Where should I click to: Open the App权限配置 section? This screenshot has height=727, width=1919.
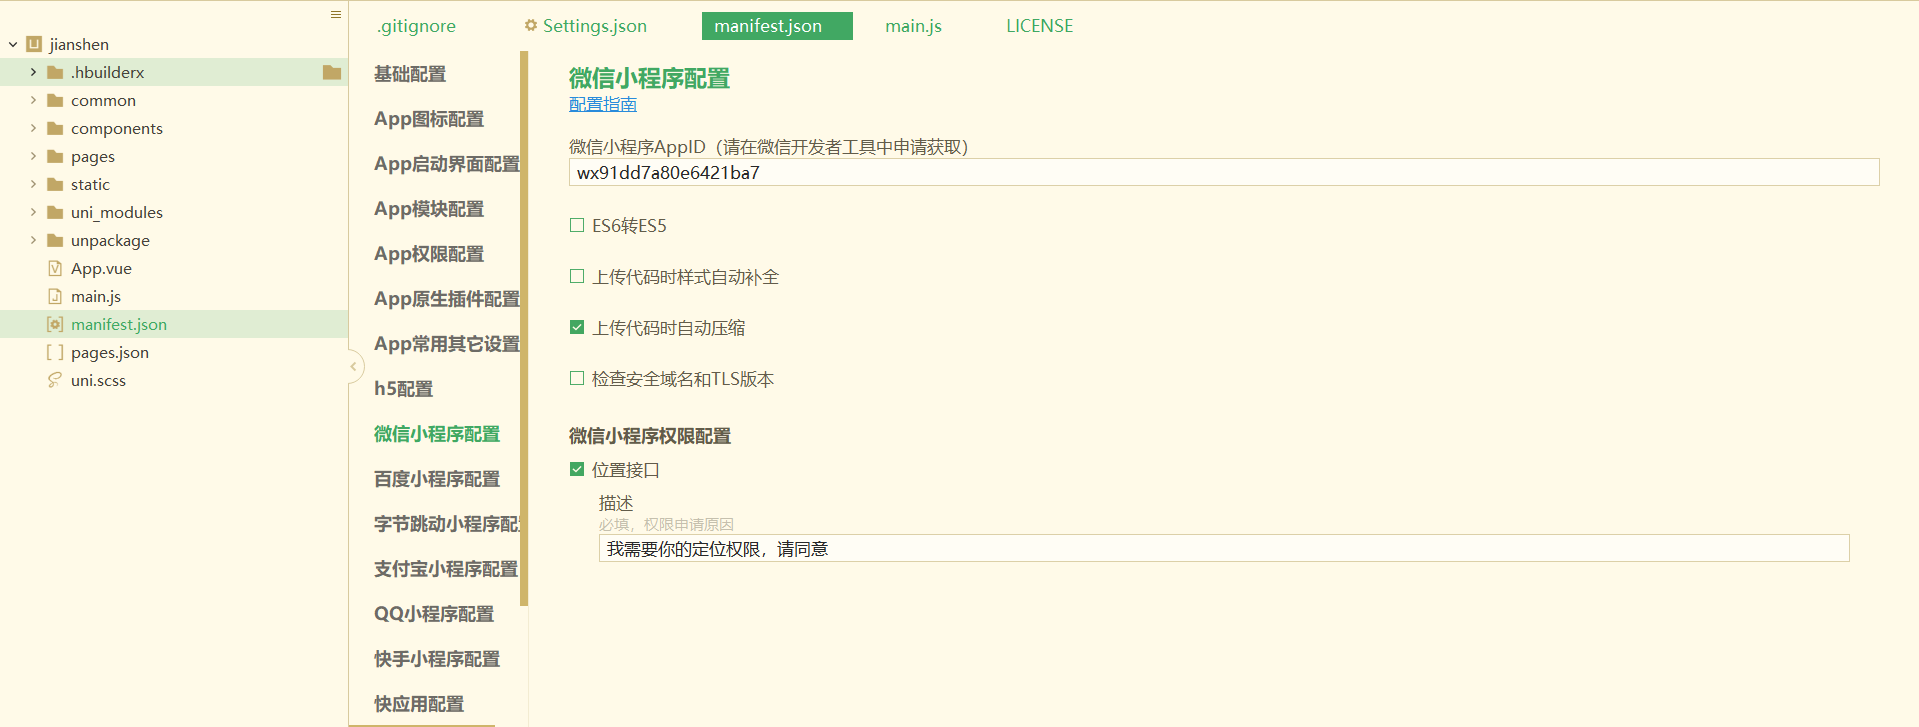click(x=429, y=254)
